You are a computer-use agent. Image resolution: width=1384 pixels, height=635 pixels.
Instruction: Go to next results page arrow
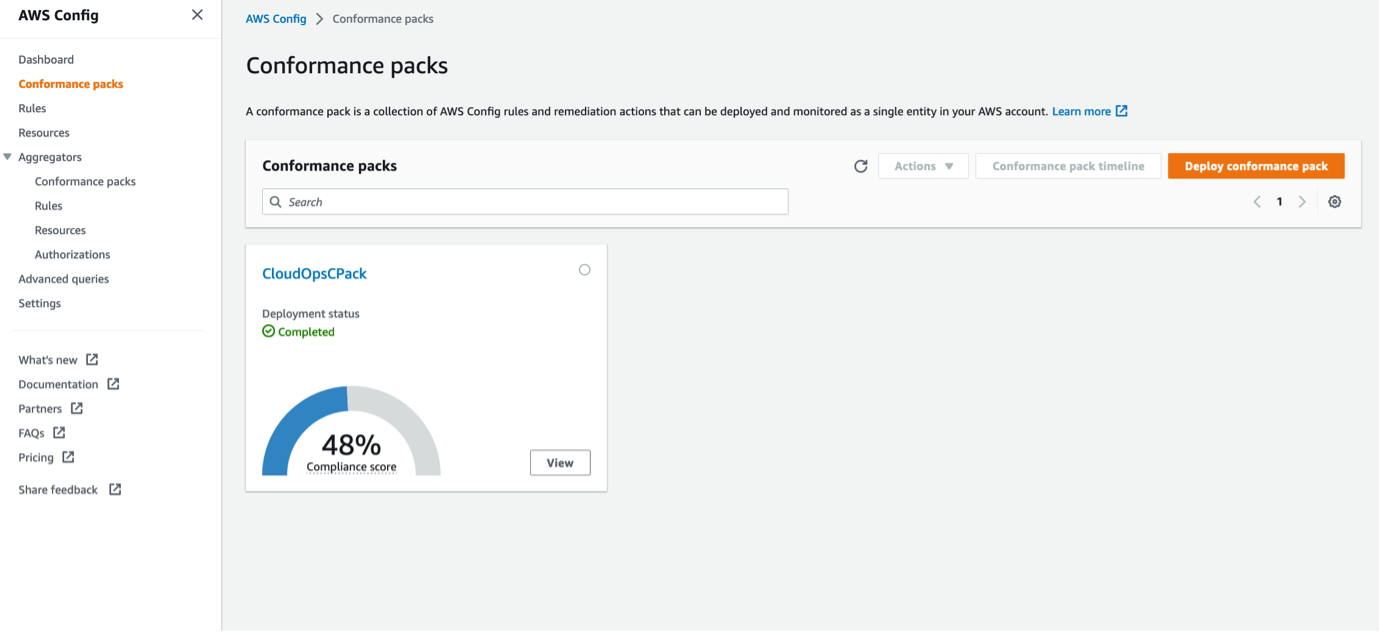1302,201
